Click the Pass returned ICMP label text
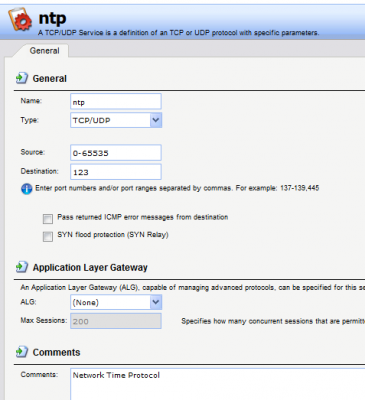 (143, 217)
